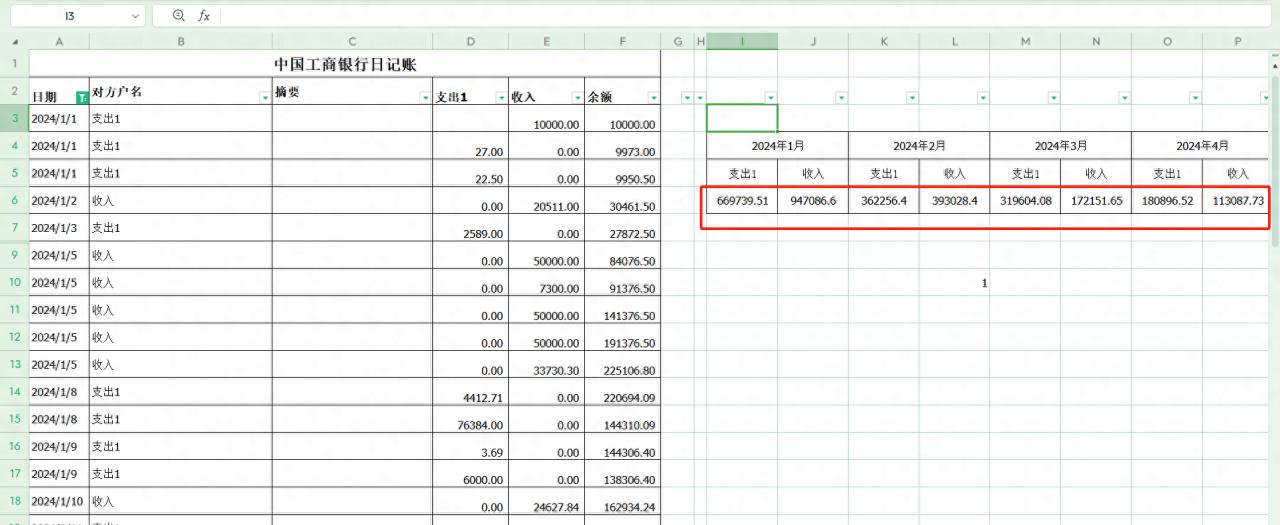
Task: Open the filter dropdown for 收入 header
Action: click(577, 97)
